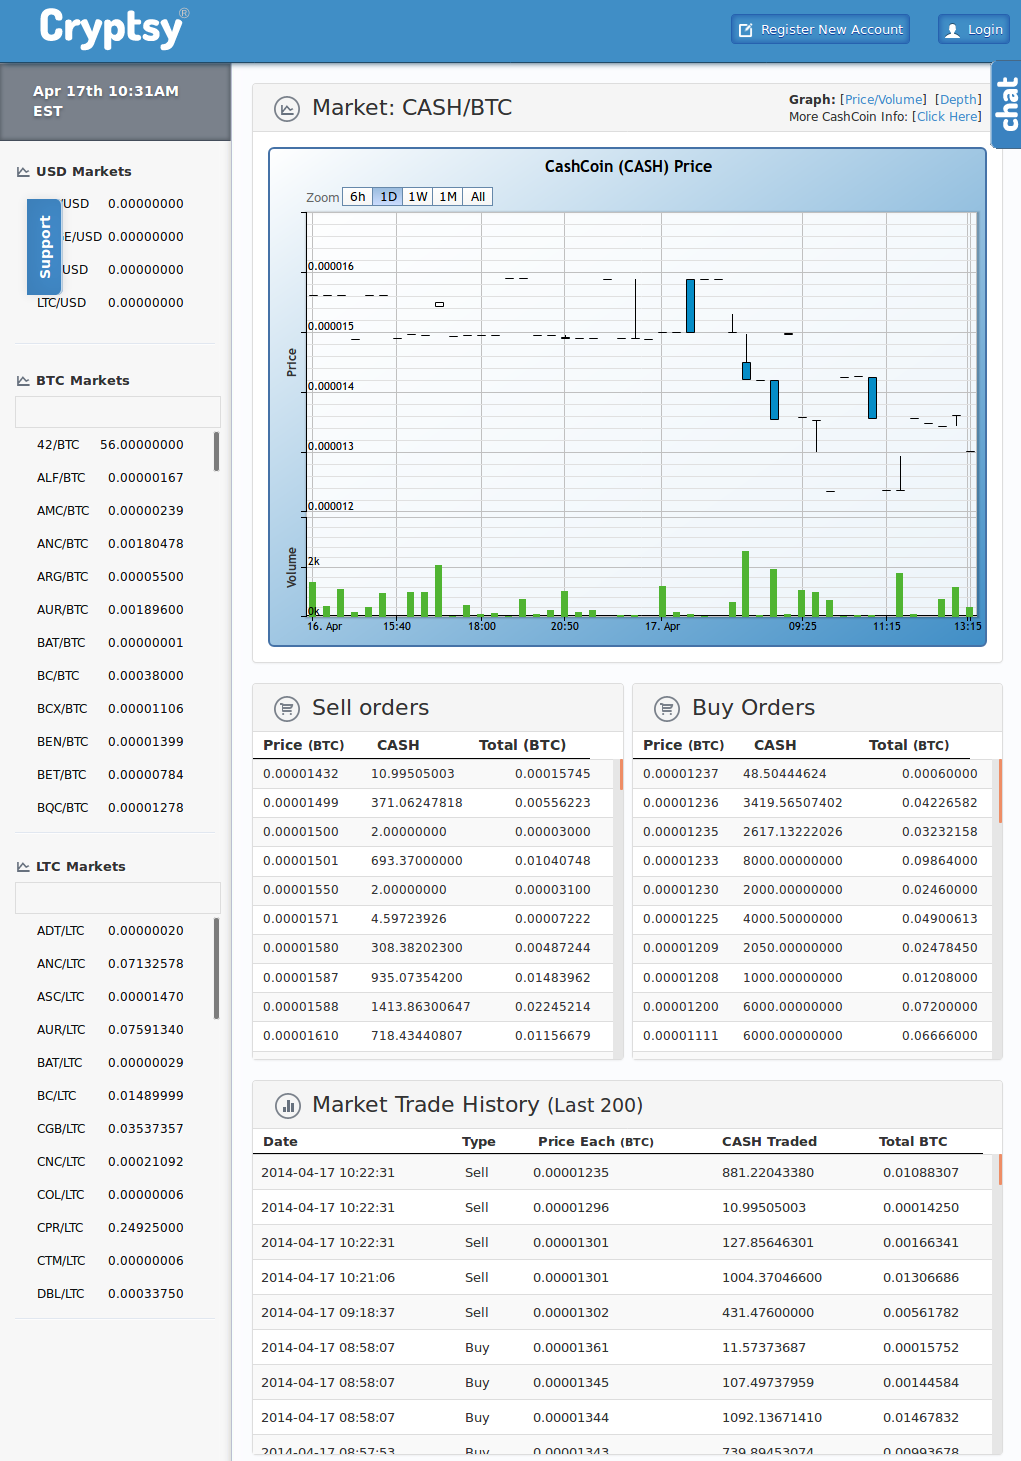Click the Trade History scrollbar thumb
The image size is (1021, 1461).
(x=1000, y=1170)
